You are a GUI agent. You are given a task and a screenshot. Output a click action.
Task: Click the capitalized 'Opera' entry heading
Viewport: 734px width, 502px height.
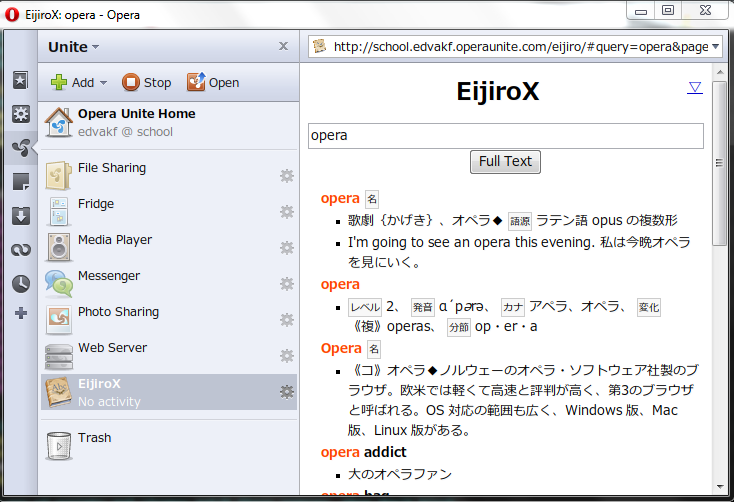pos(341,348)
